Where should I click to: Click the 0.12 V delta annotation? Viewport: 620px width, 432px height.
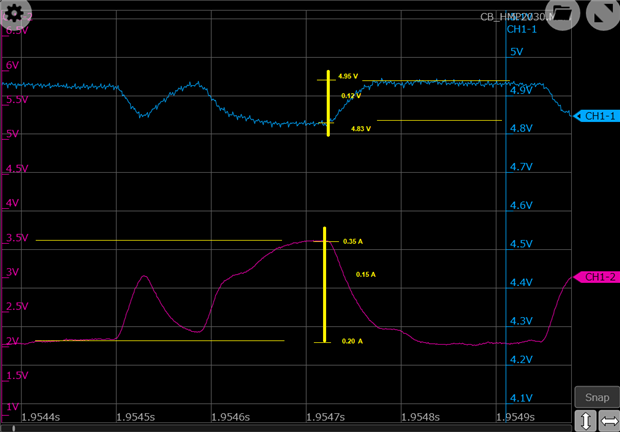point(351,96)
